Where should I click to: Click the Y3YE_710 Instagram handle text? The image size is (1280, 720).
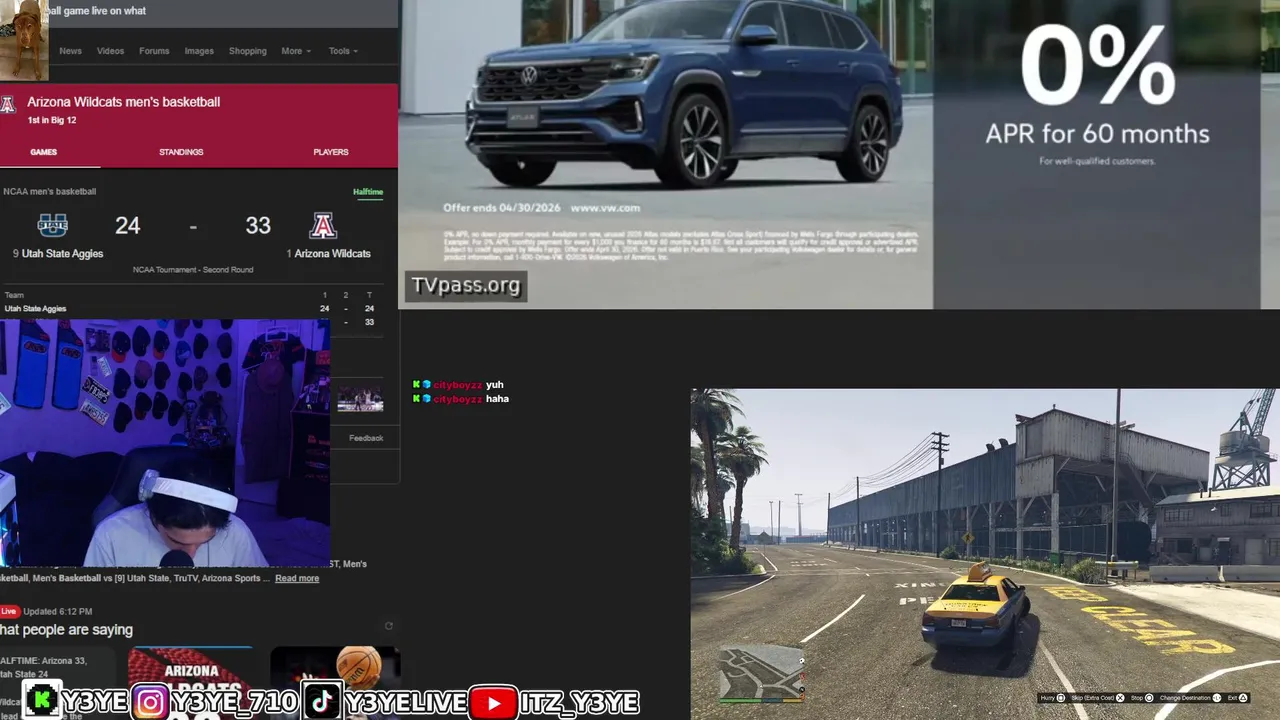[x=234, y=703]
